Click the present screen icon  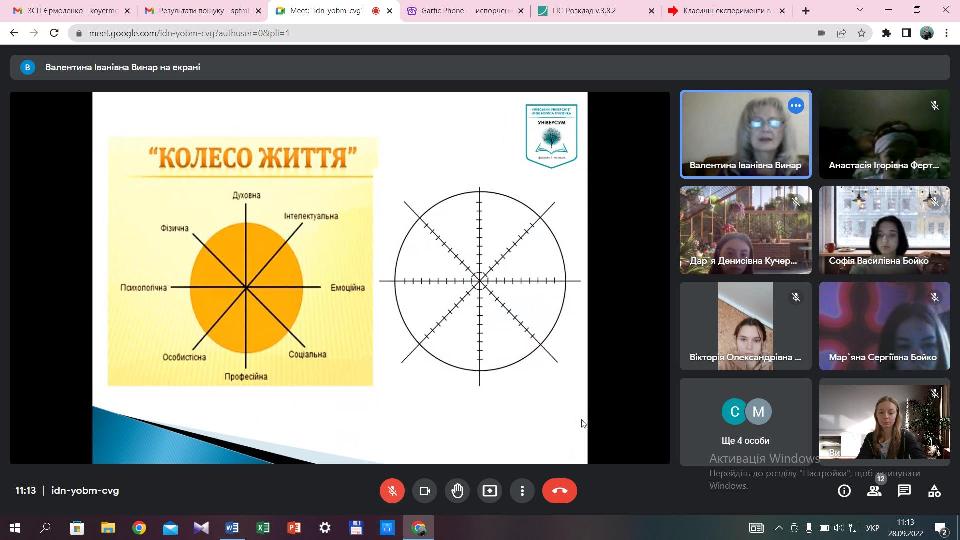489,491
